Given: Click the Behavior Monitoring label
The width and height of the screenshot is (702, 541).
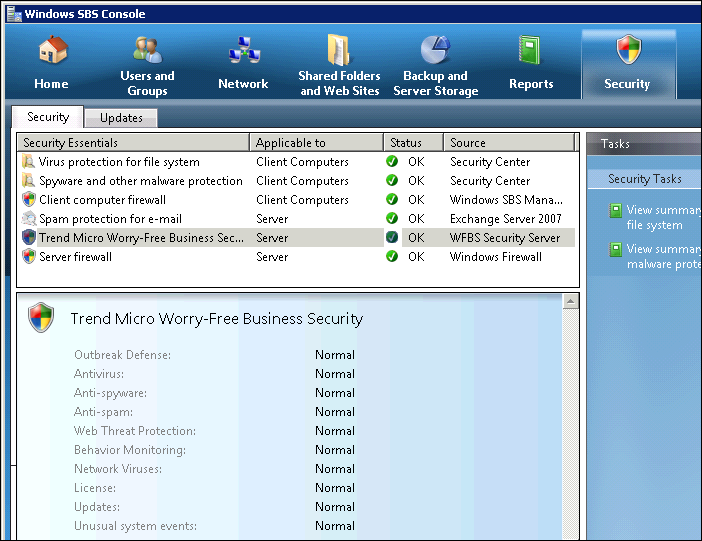Looking at the screenshot, I should point(130,450).
